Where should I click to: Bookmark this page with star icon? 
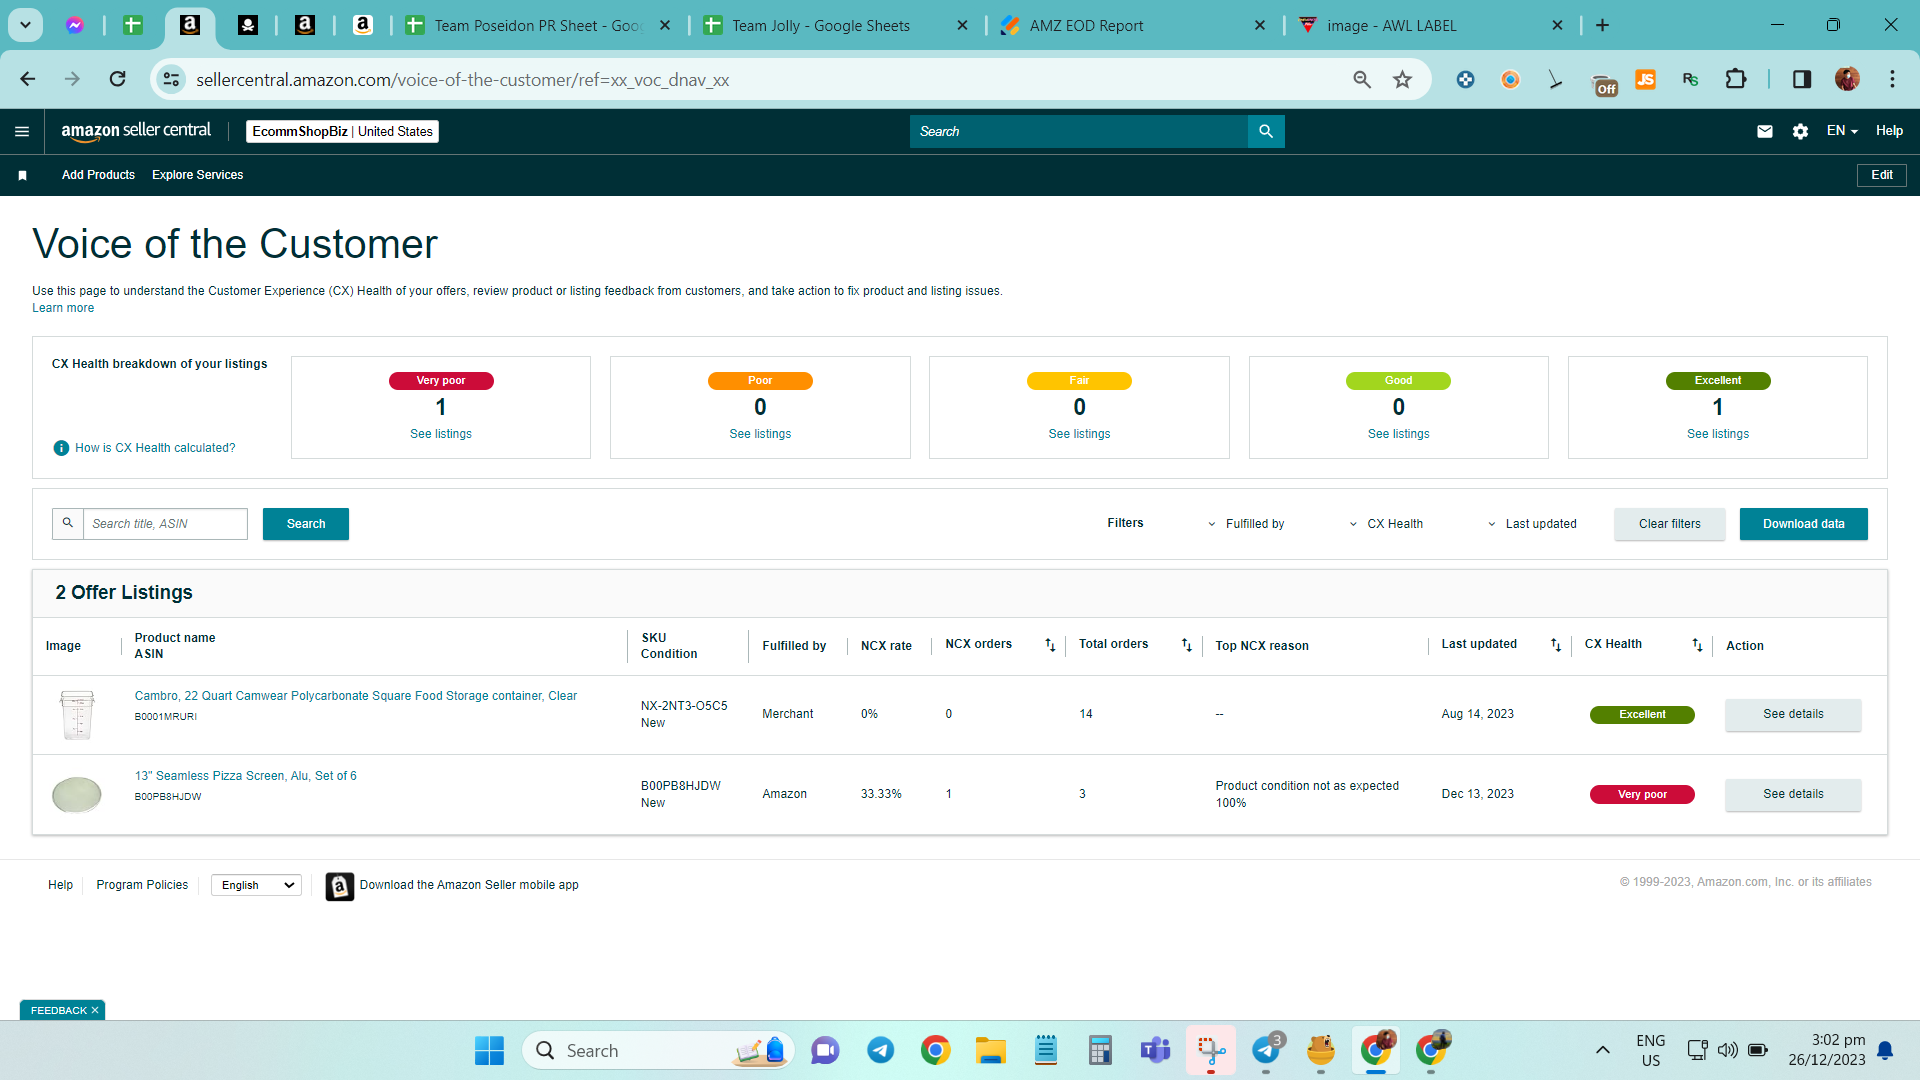pos(1403,79)
